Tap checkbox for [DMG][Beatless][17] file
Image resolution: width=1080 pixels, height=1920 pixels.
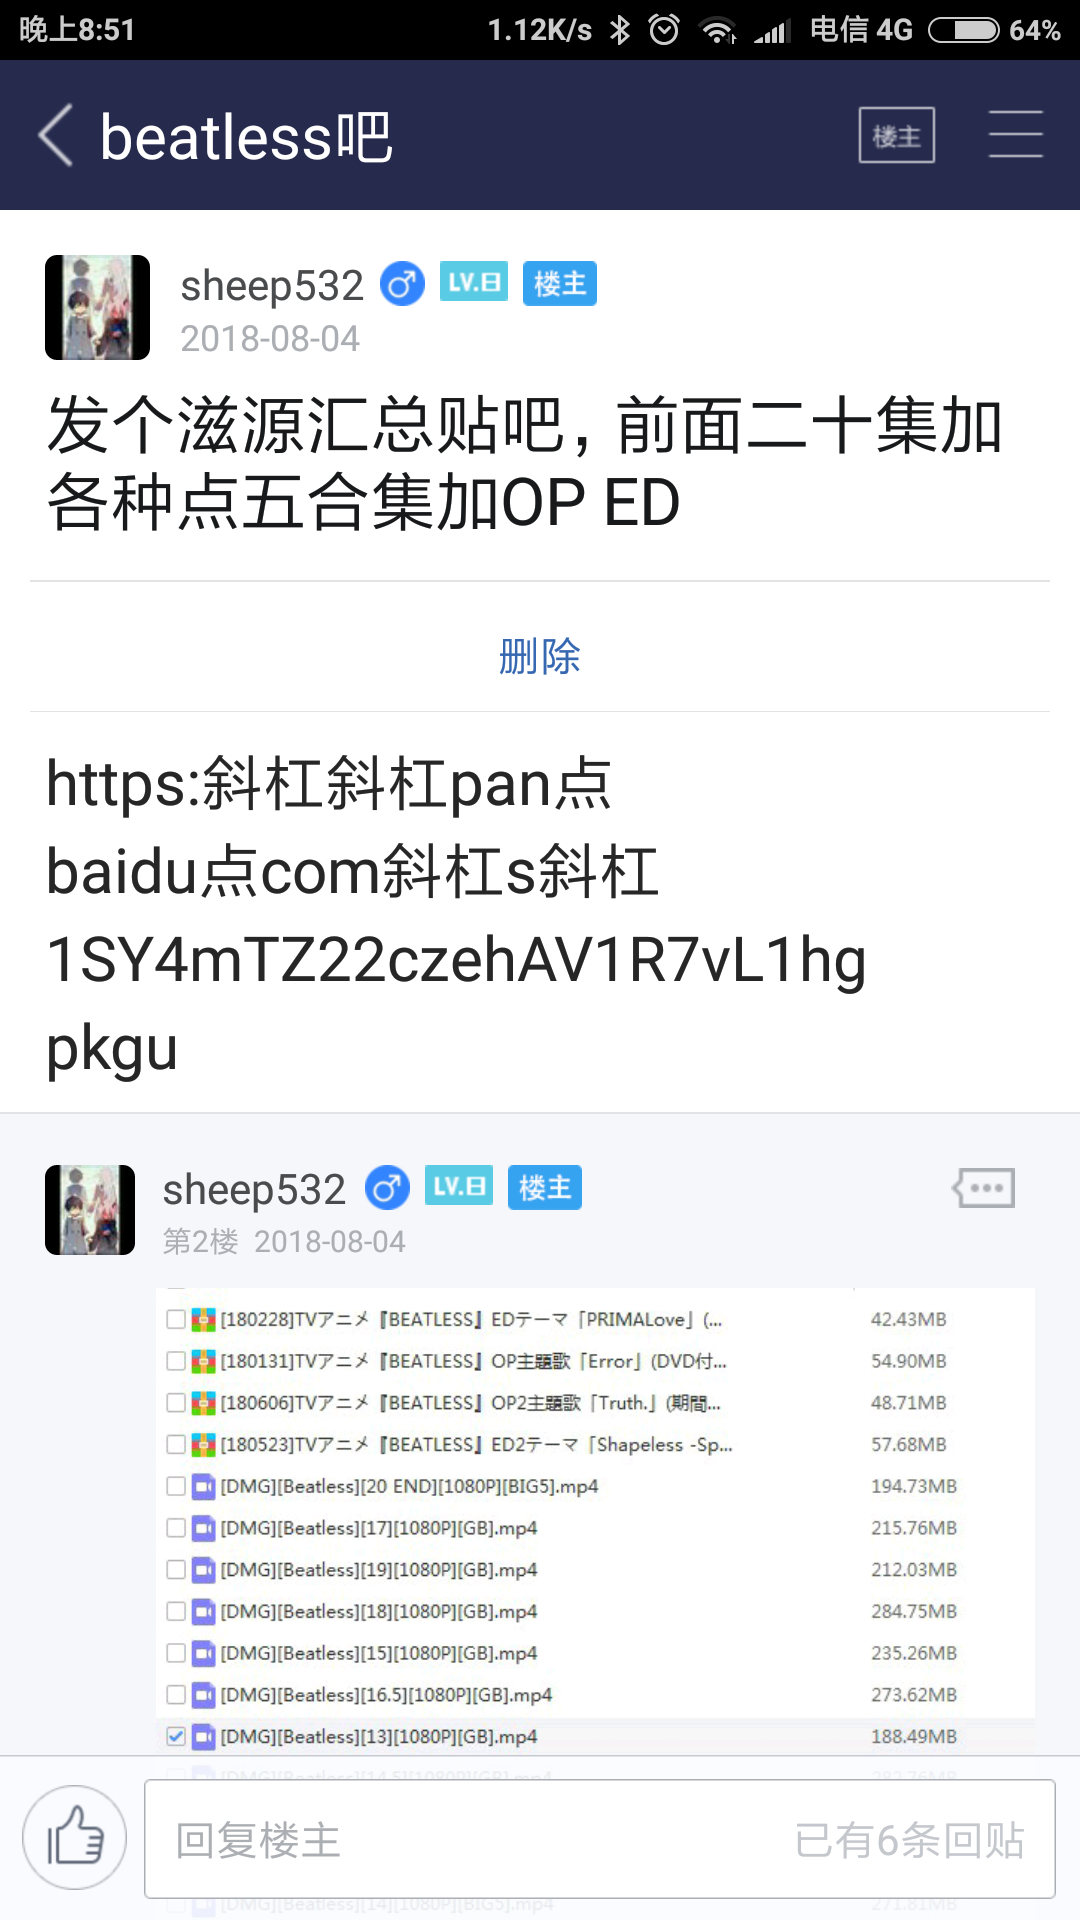(176, 1528)
